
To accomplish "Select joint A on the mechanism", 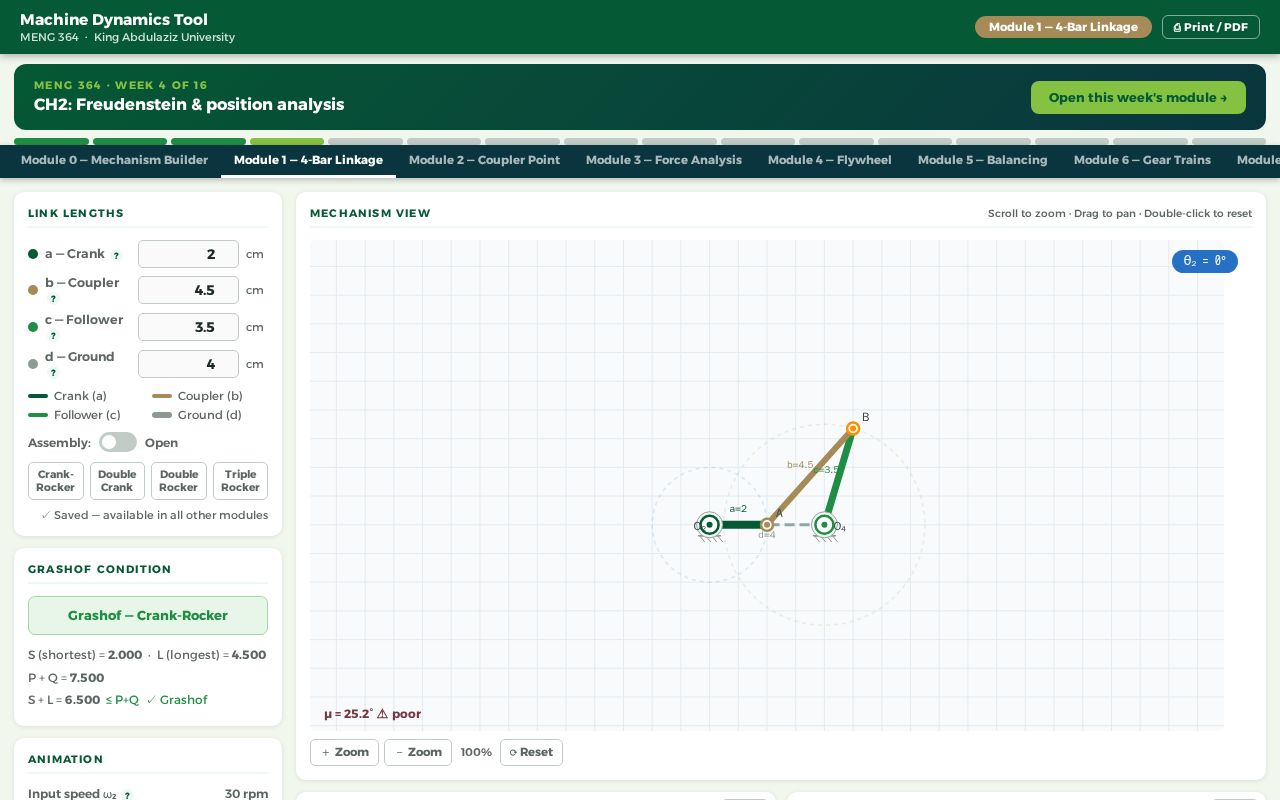I will (x=767, y=525).
